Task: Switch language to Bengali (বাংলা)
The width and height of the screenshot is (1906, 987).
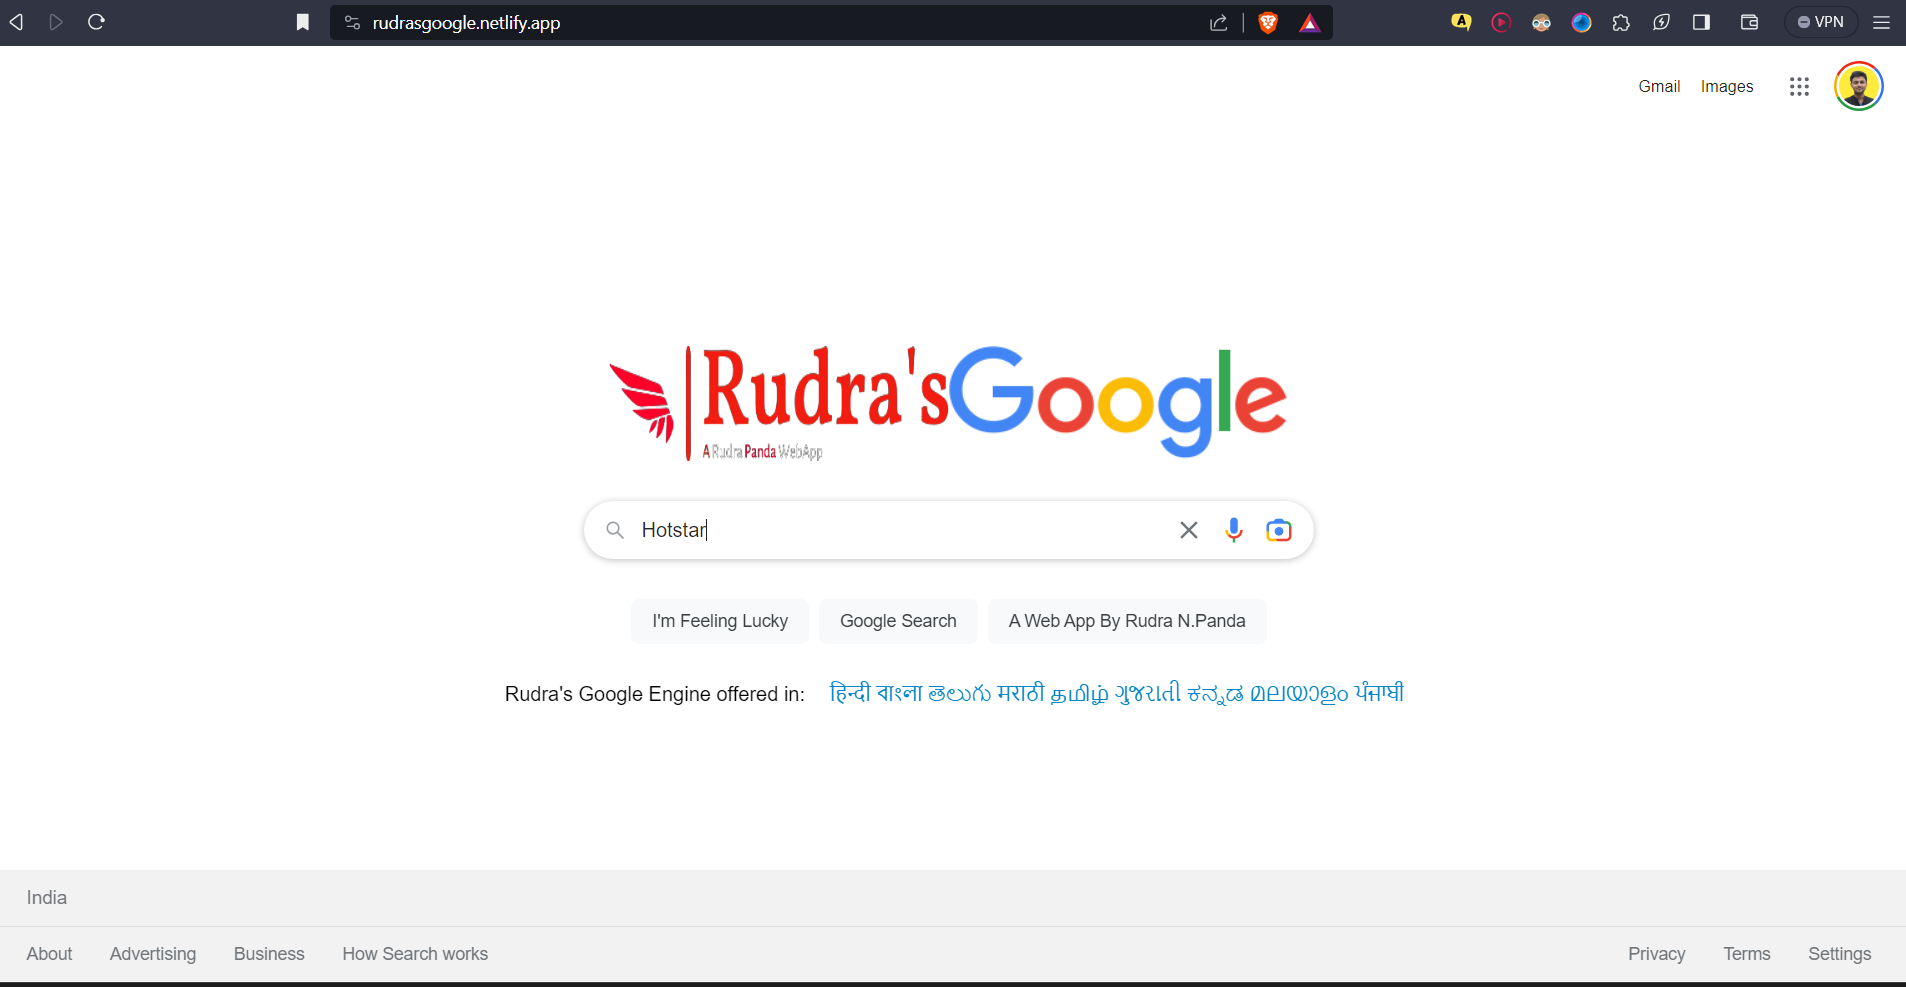Action: tap(900, 693)
